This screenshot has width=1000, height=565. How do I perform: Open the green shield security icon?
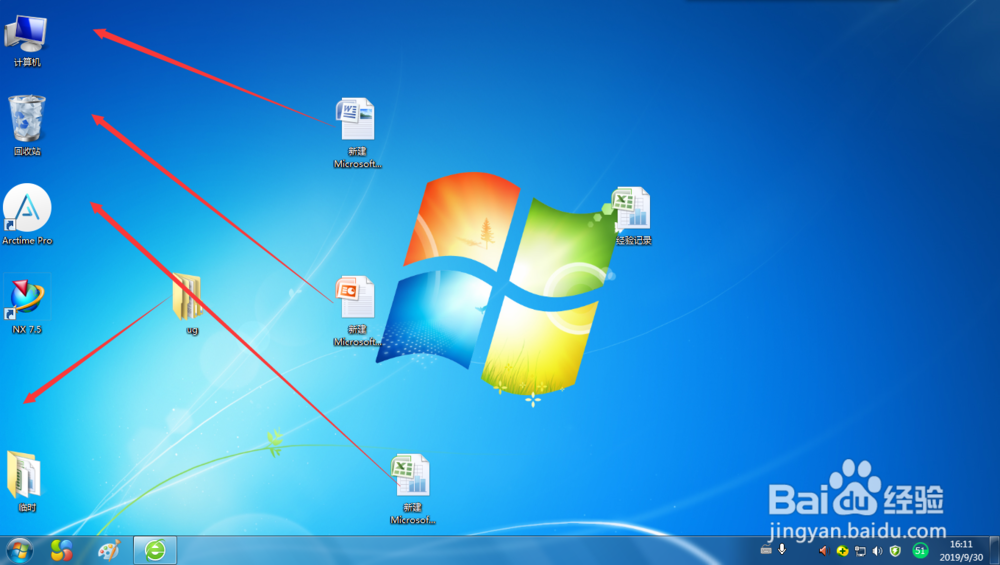(x=895, y=550)
